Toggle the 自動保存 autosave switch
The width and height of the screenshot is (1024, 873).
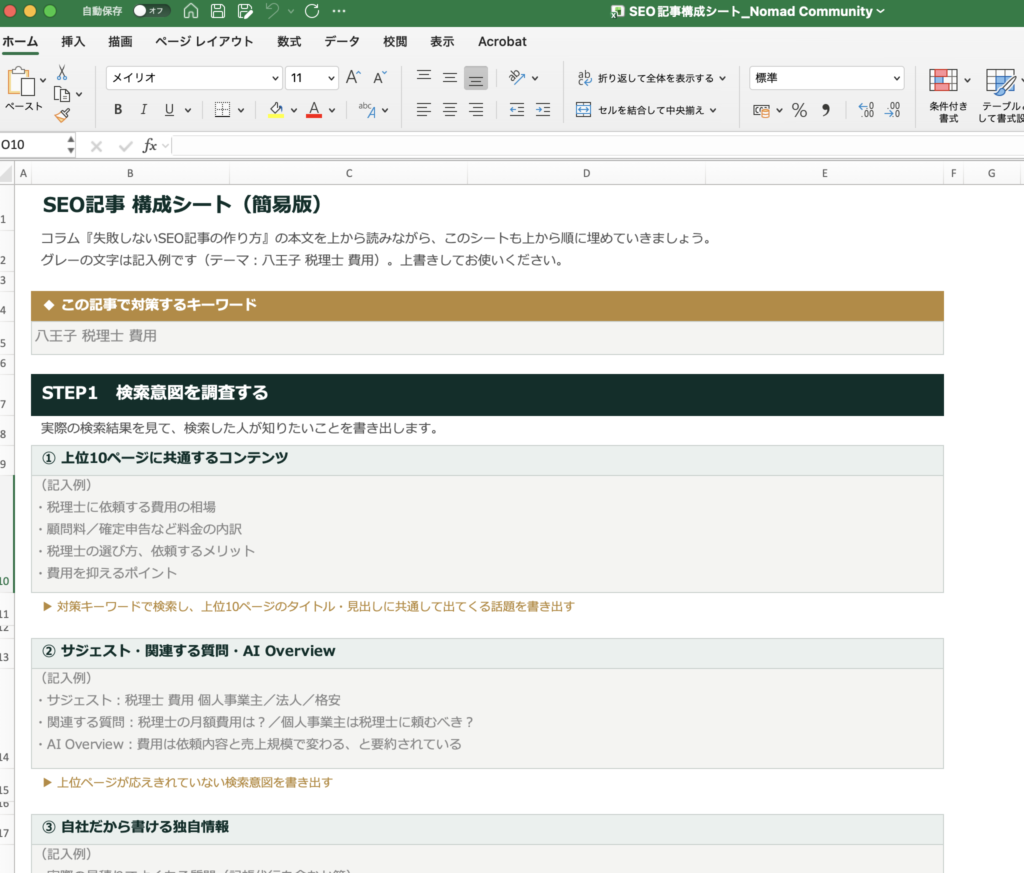(x=150, y=11)
